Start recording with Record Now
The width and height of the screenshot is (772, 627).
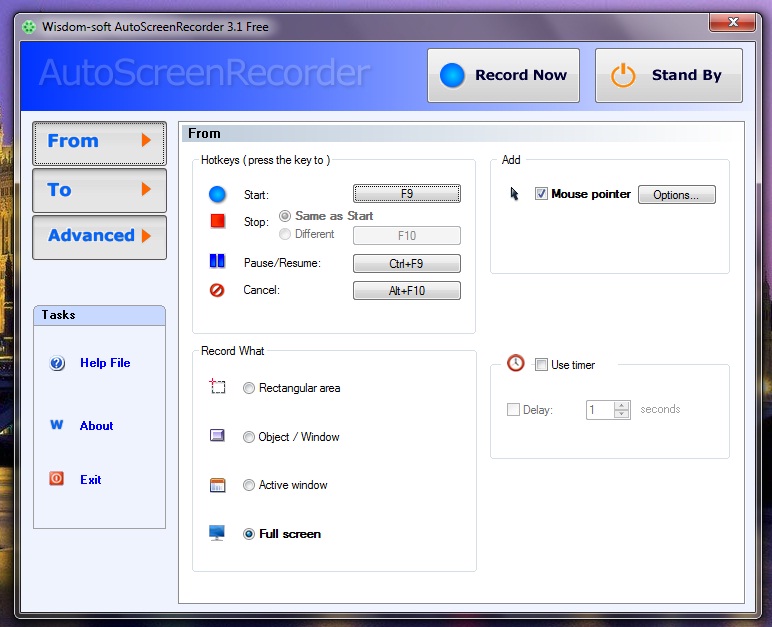pos(503,75)
